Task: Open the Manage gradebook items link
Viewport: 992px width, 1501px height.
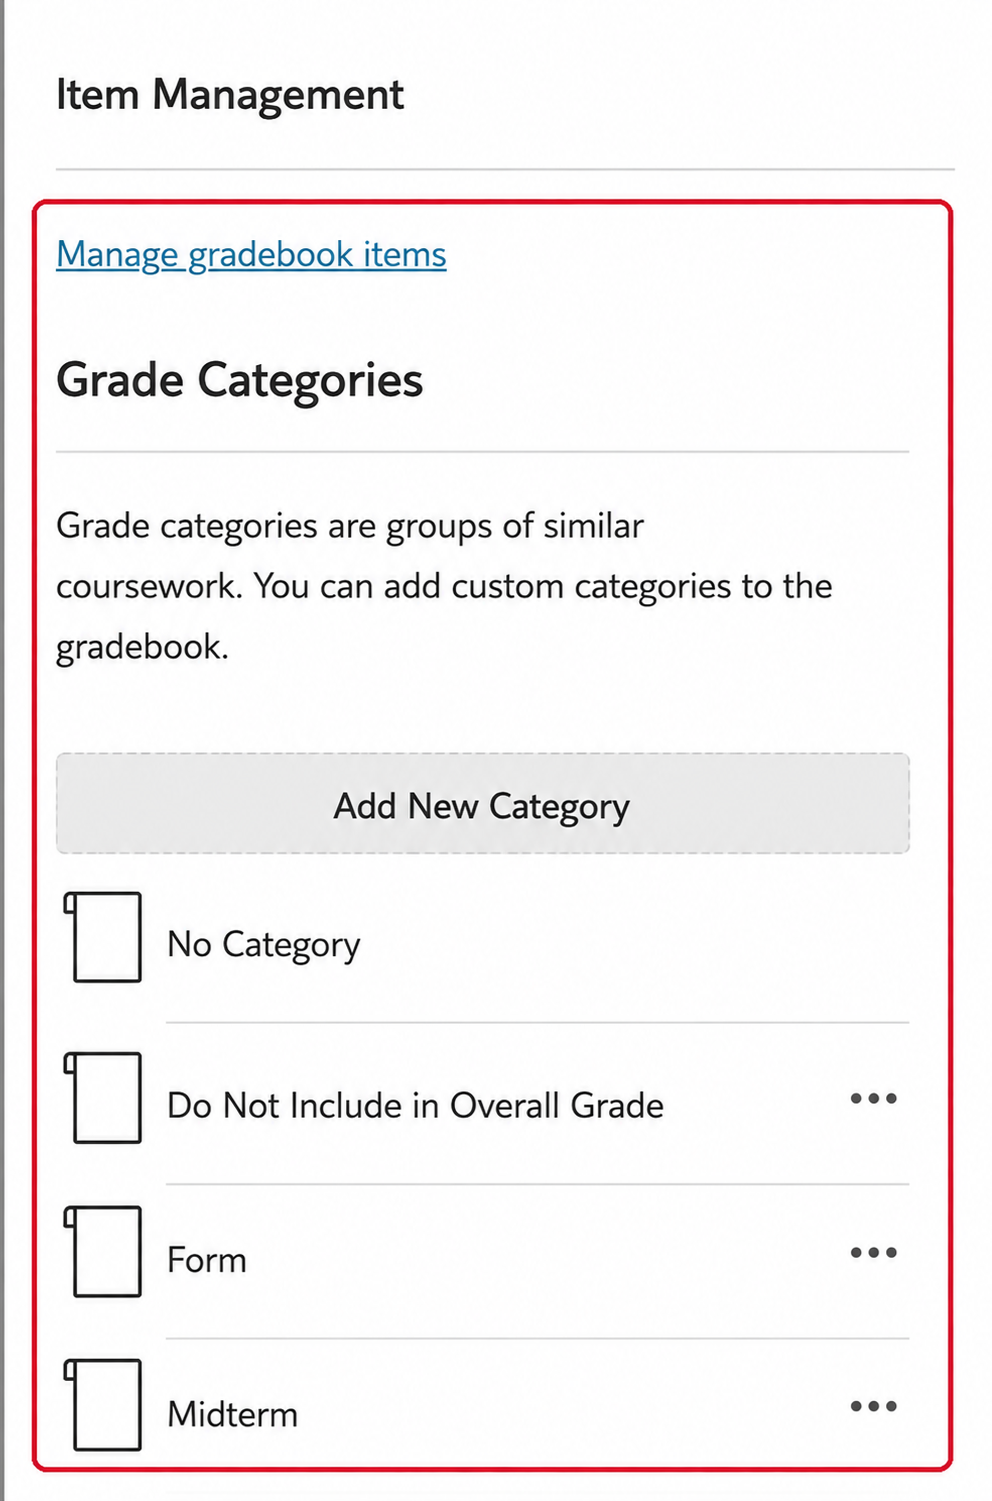Action: pos(251,254)
